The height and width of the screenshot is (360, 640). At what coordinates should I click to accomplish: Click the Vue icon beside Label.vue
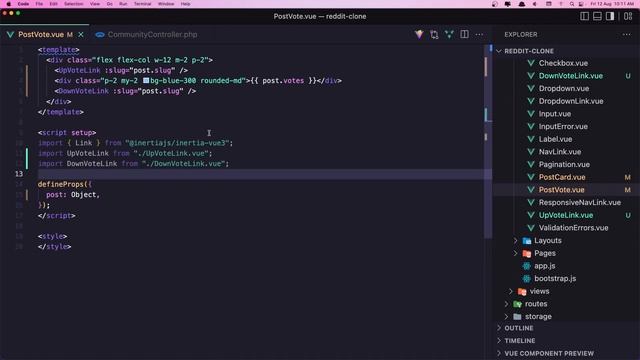(531, 139)
